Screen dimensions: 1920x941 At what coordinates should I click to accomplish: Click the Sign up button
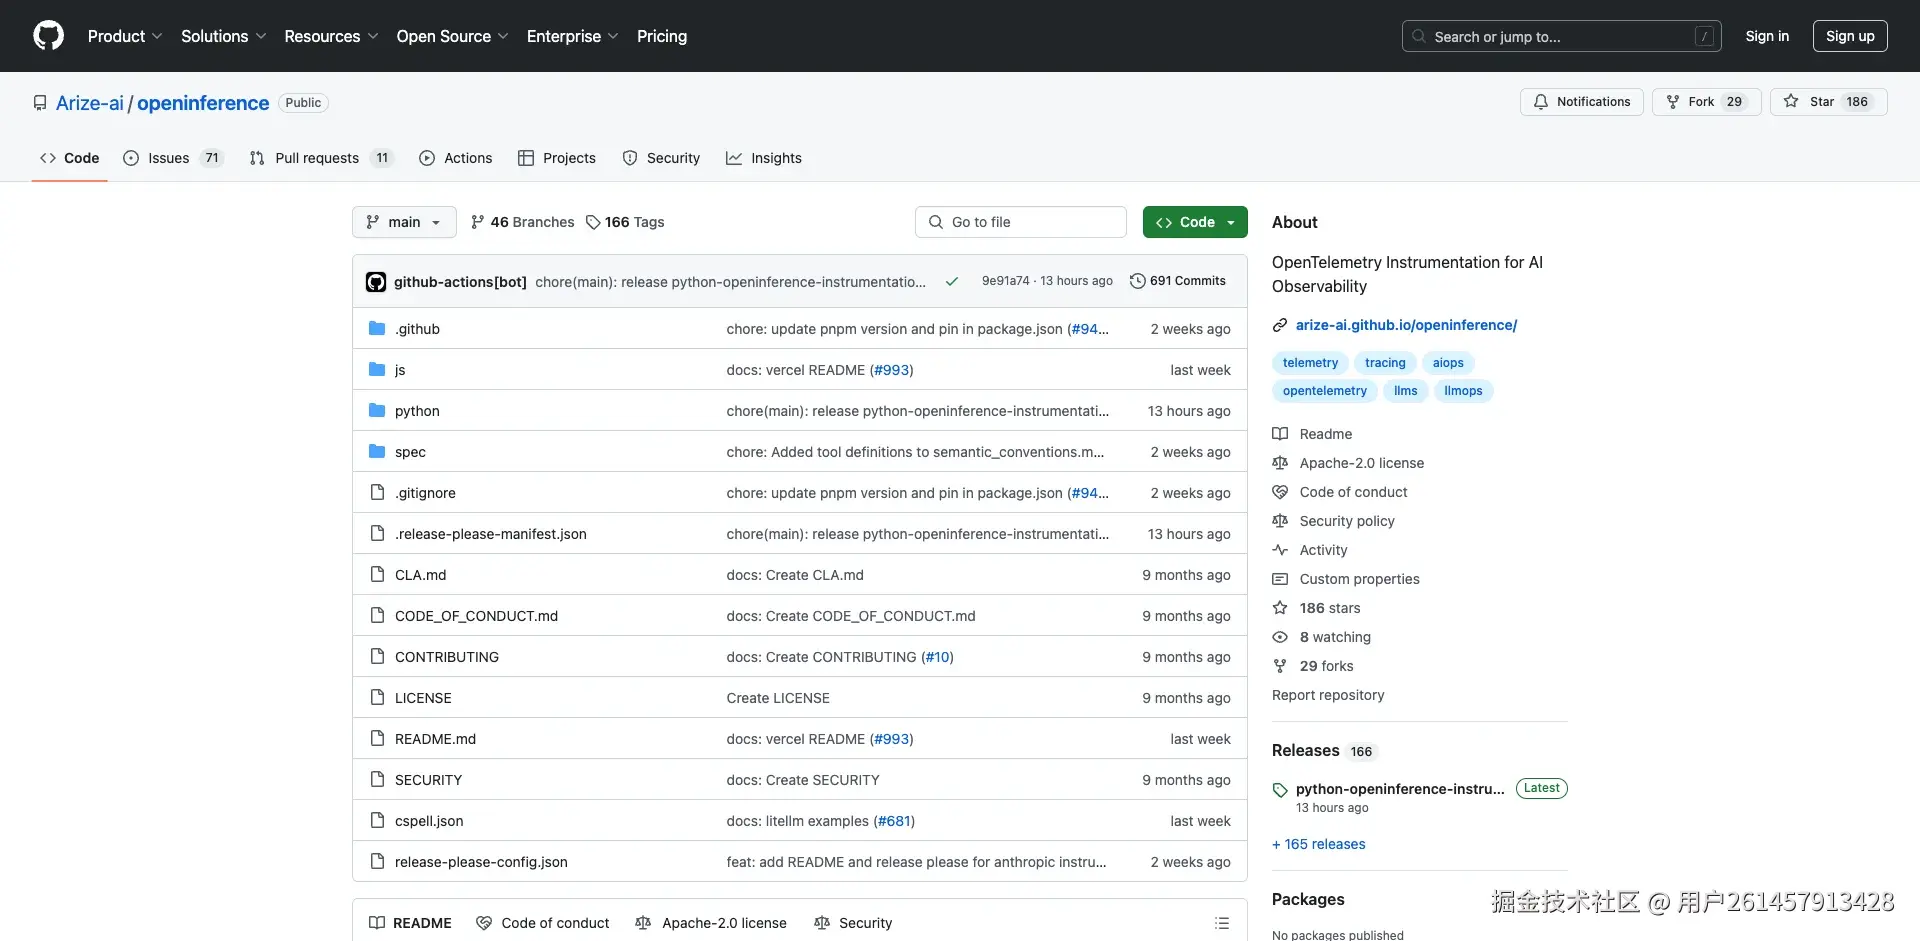[x=1850, y=36]
